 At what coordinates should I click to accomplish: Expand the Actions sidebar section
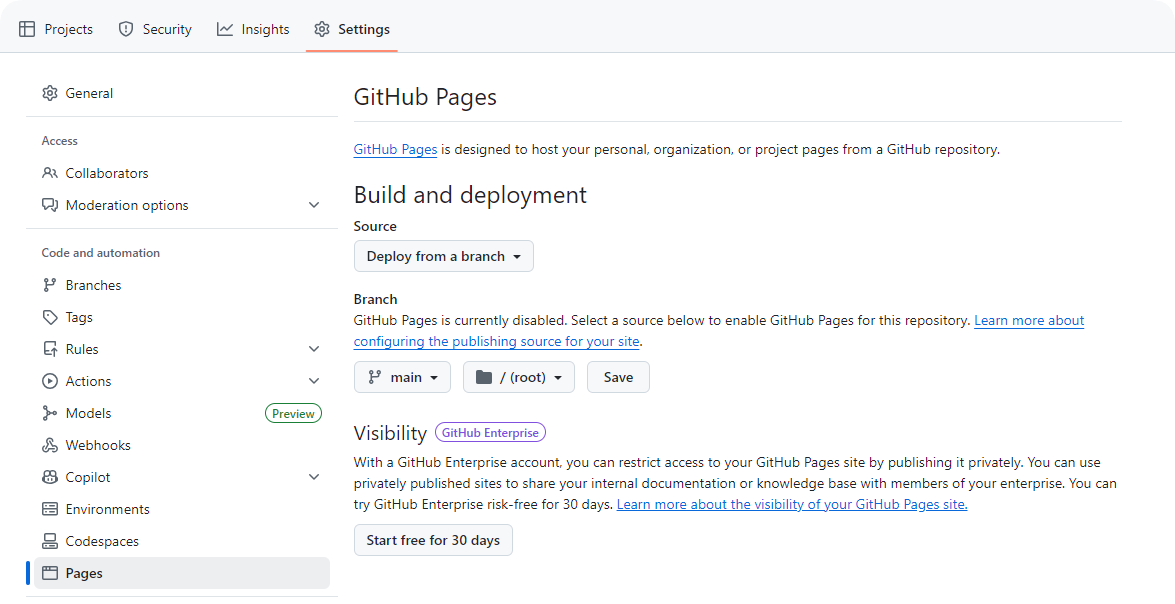point(314,381)
